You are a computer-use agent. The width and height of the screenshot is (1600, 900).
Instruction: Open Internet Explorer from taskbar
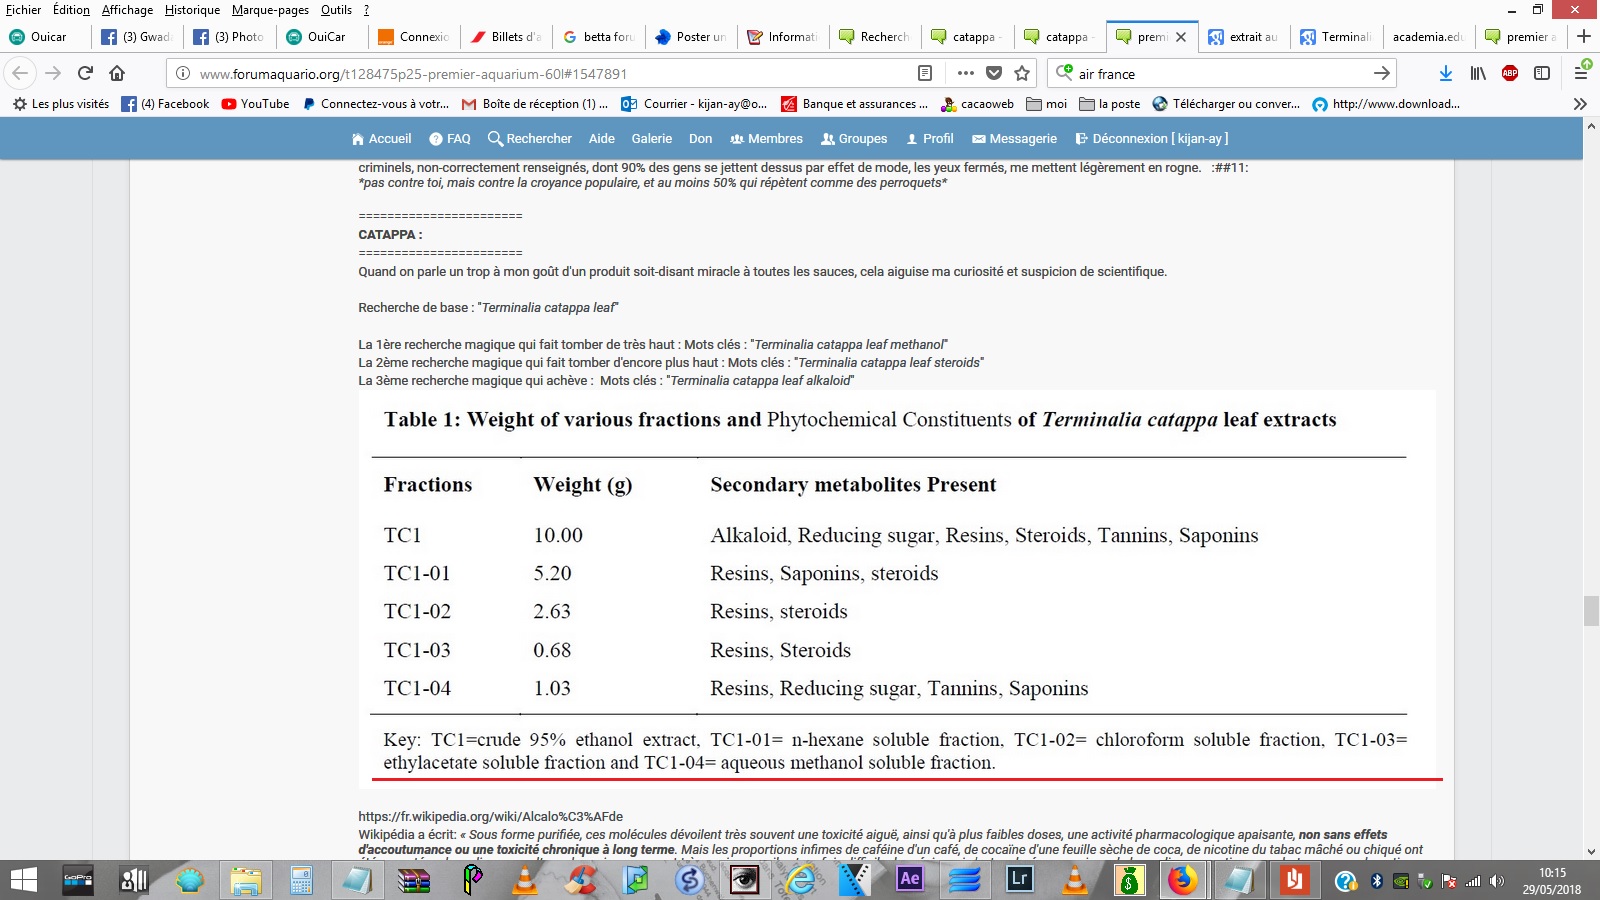(800, 880)
